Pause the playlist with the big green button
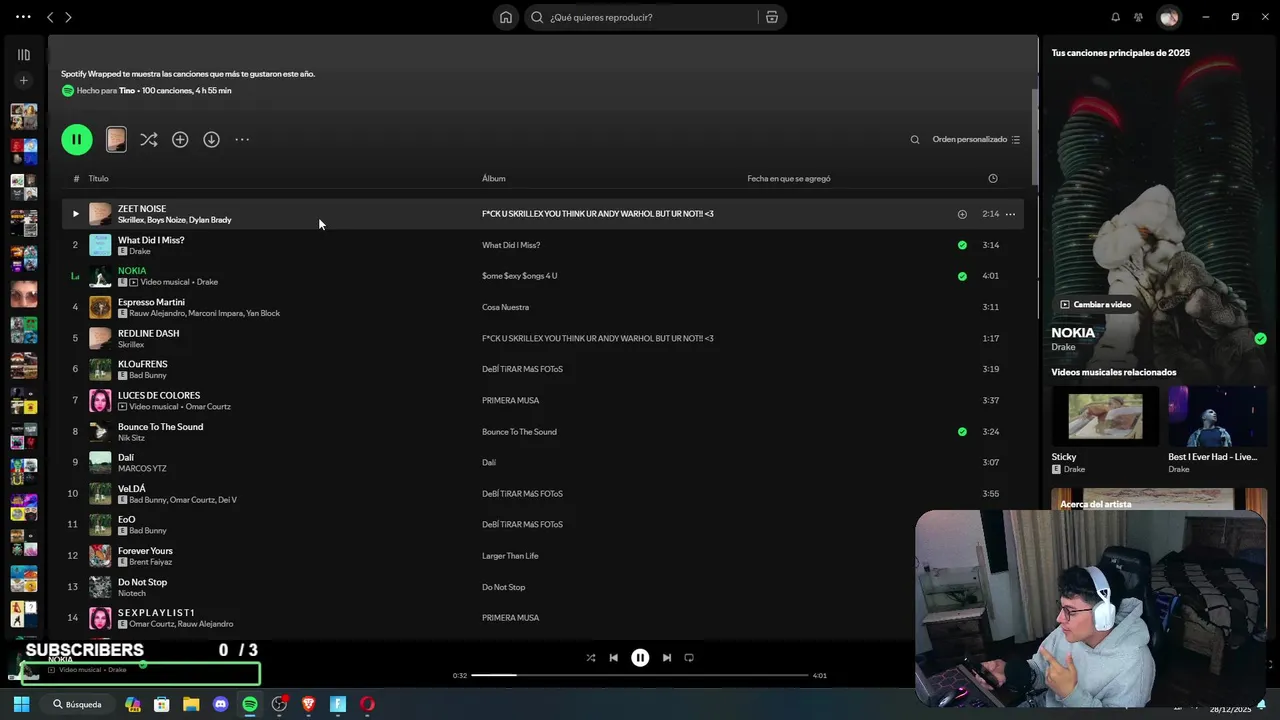This screenshot has height=720, width=1280. pos(77,139)
